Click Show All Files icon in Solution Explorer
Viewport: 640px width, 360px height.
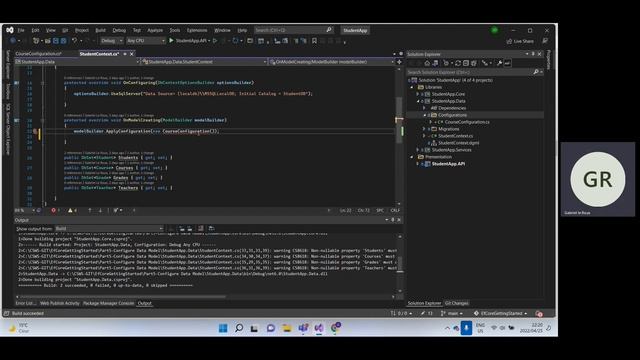[473, 63]
